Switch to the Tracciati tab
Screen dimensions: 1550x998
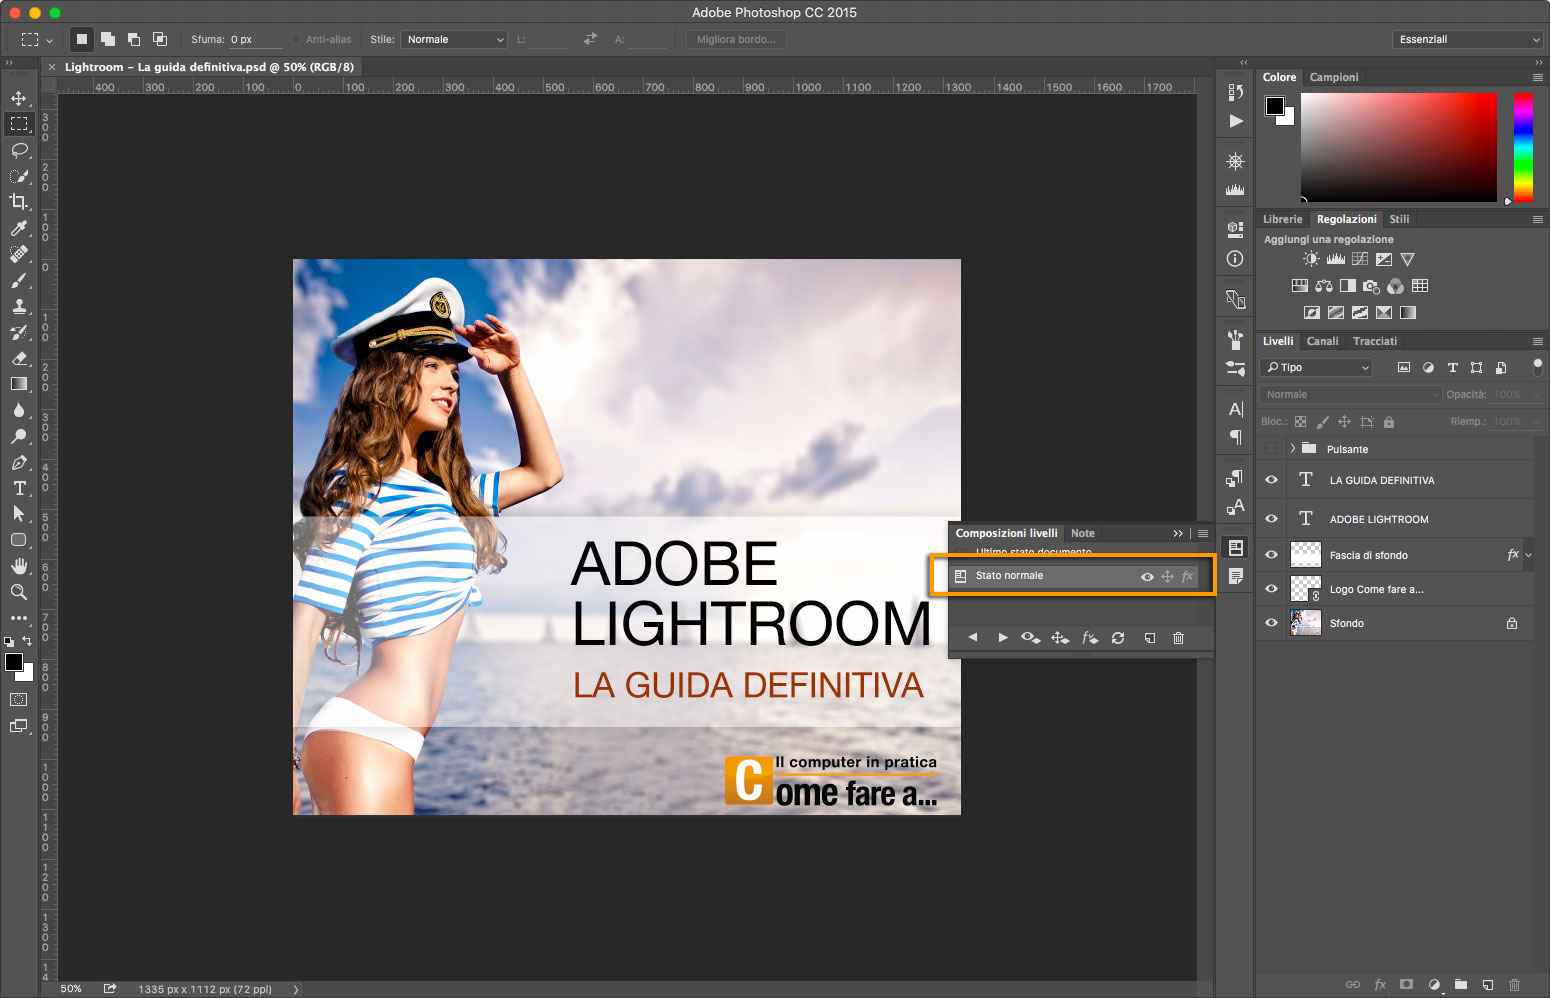[x=1375, y=341]
